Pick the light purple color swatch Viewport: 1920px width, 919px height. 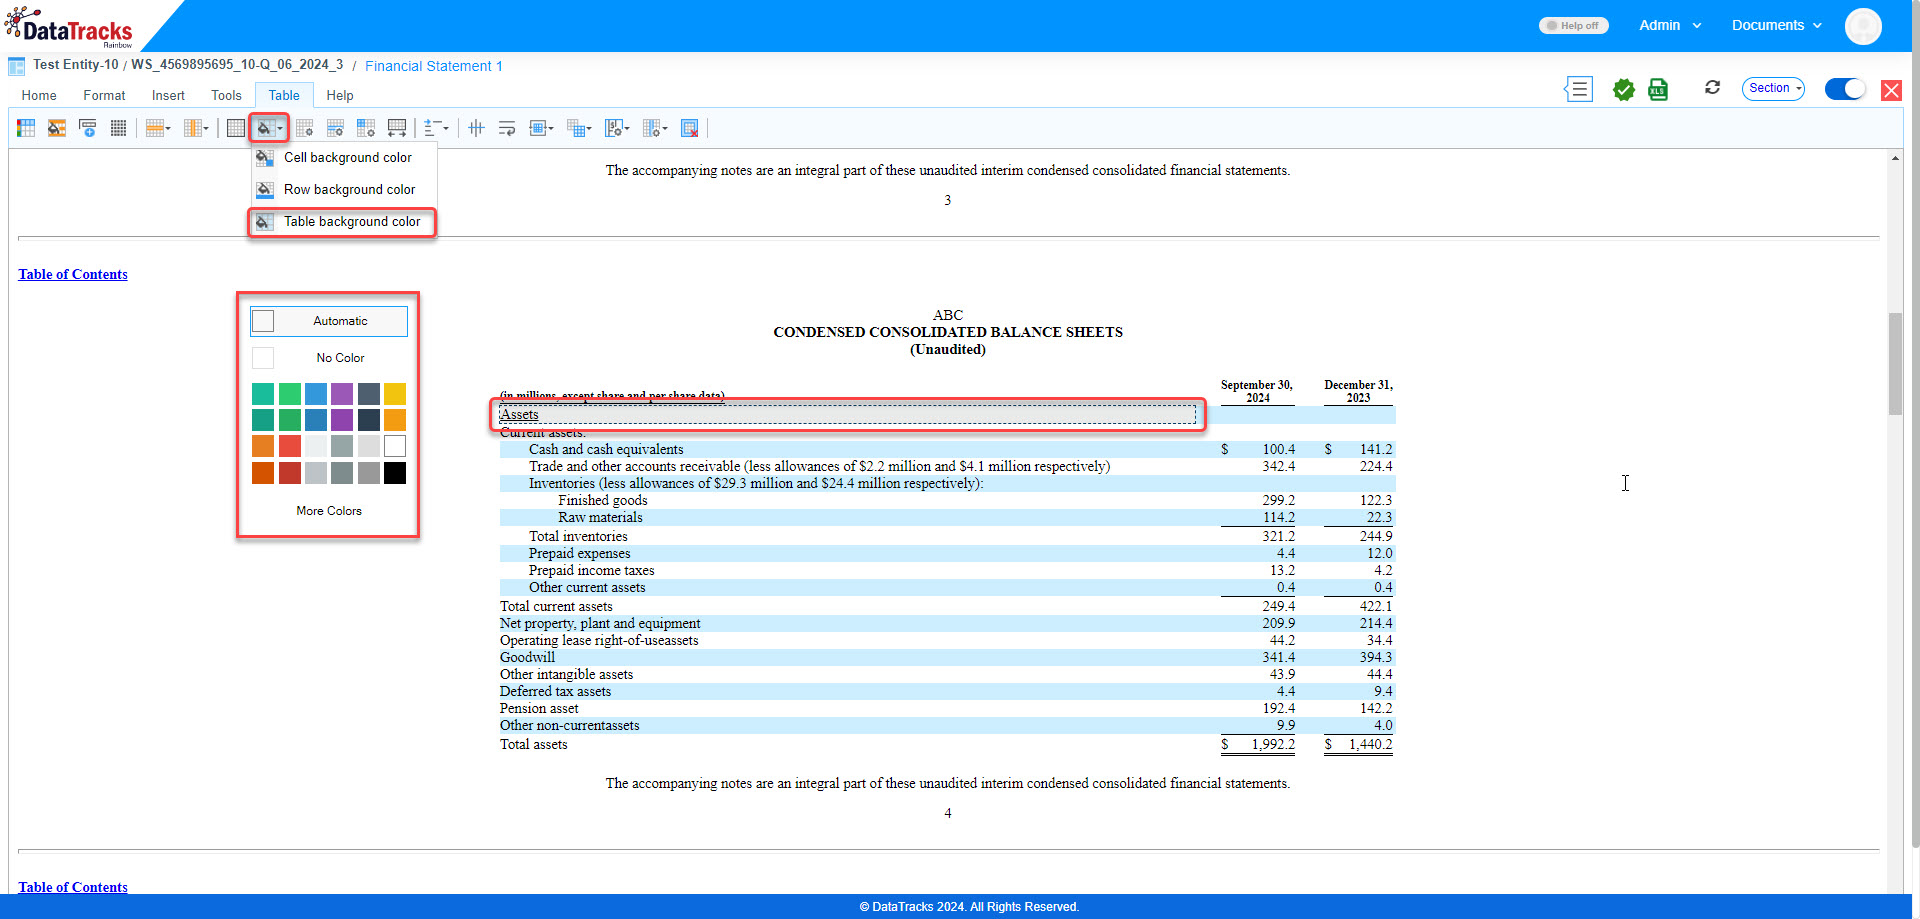(x=342, y=394)
